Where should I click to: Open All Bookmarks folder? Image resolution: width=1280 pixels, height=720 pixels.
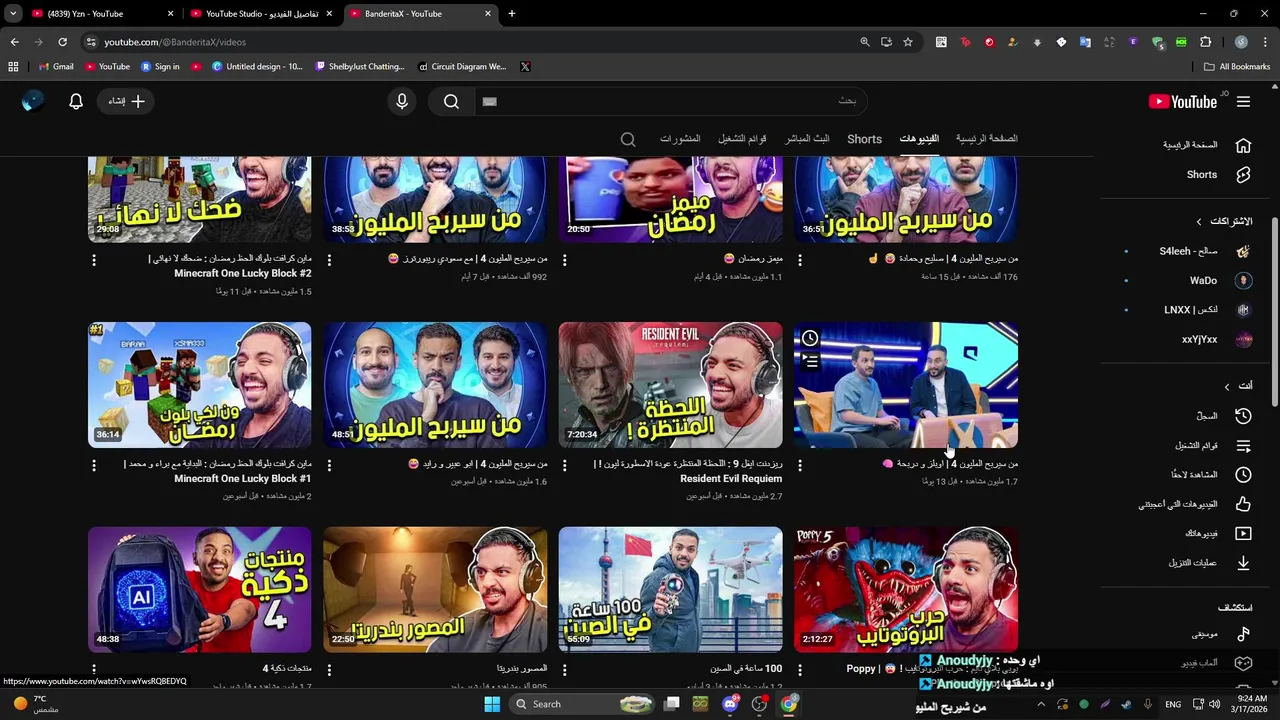tap(1237, 67)
